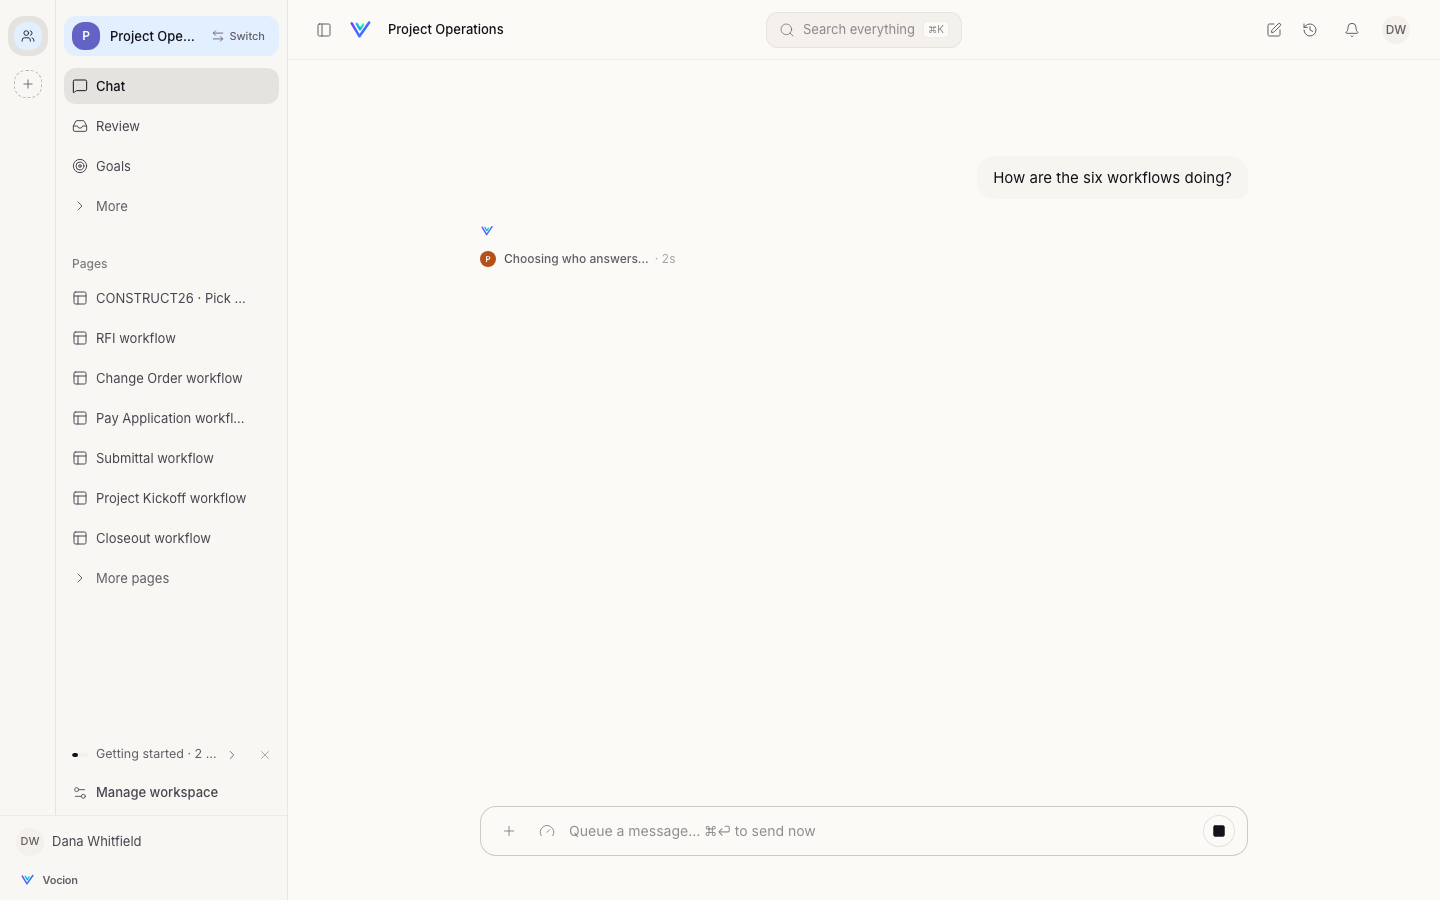Expand the More navigation section

171,206
